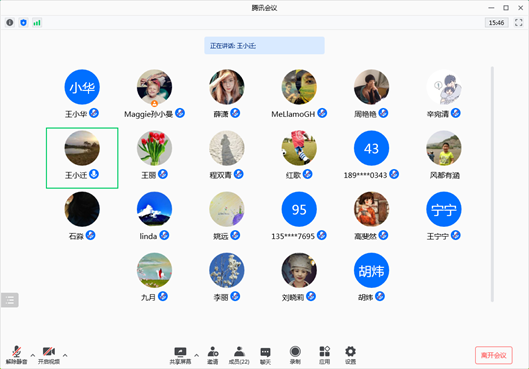
Task: Check the green network signal icon
Action: tap(37, 23)
